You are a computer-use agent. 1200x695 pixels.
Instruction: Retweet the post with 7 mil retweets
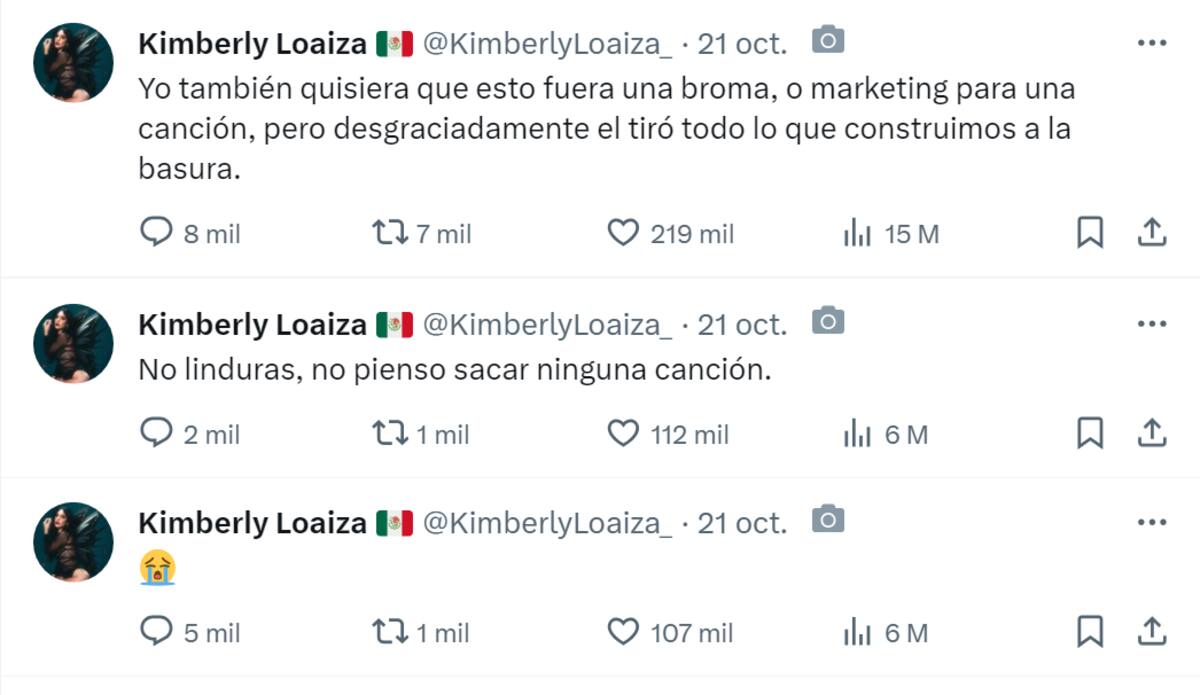coord(389,234)
